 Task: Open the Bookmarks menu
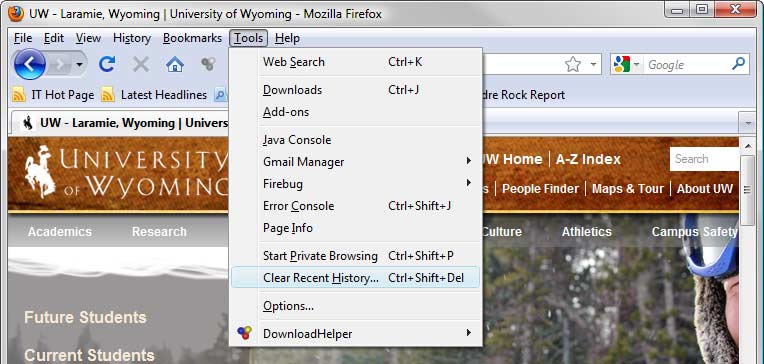click(192, 38)
